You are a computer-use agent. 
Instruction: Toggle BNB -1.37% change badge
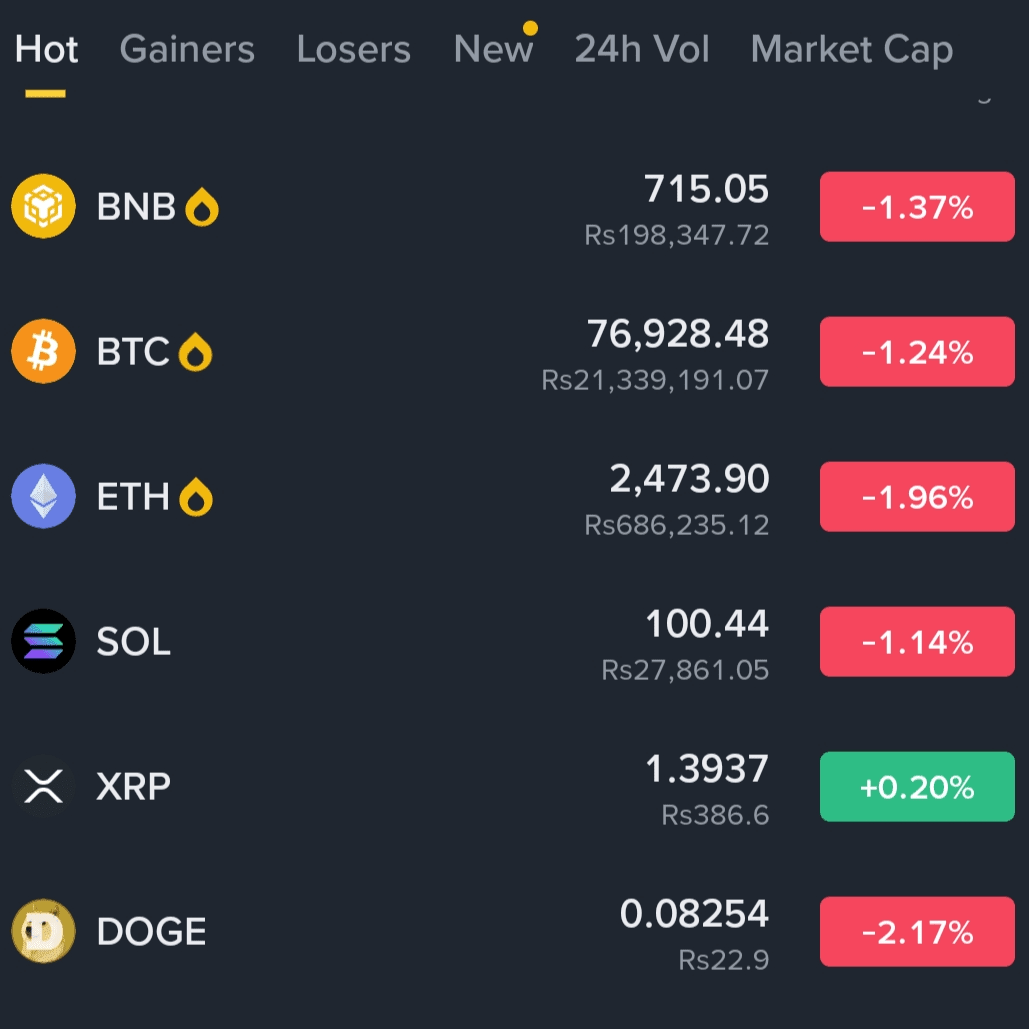click(917, 207)
